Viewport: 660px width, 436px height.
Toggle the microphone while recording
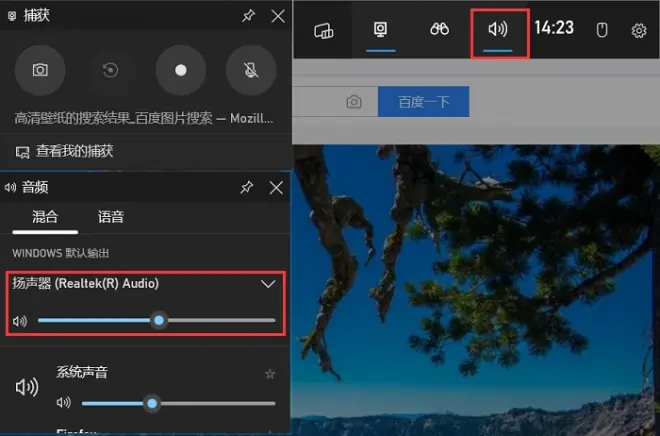[x=251, y=70]
